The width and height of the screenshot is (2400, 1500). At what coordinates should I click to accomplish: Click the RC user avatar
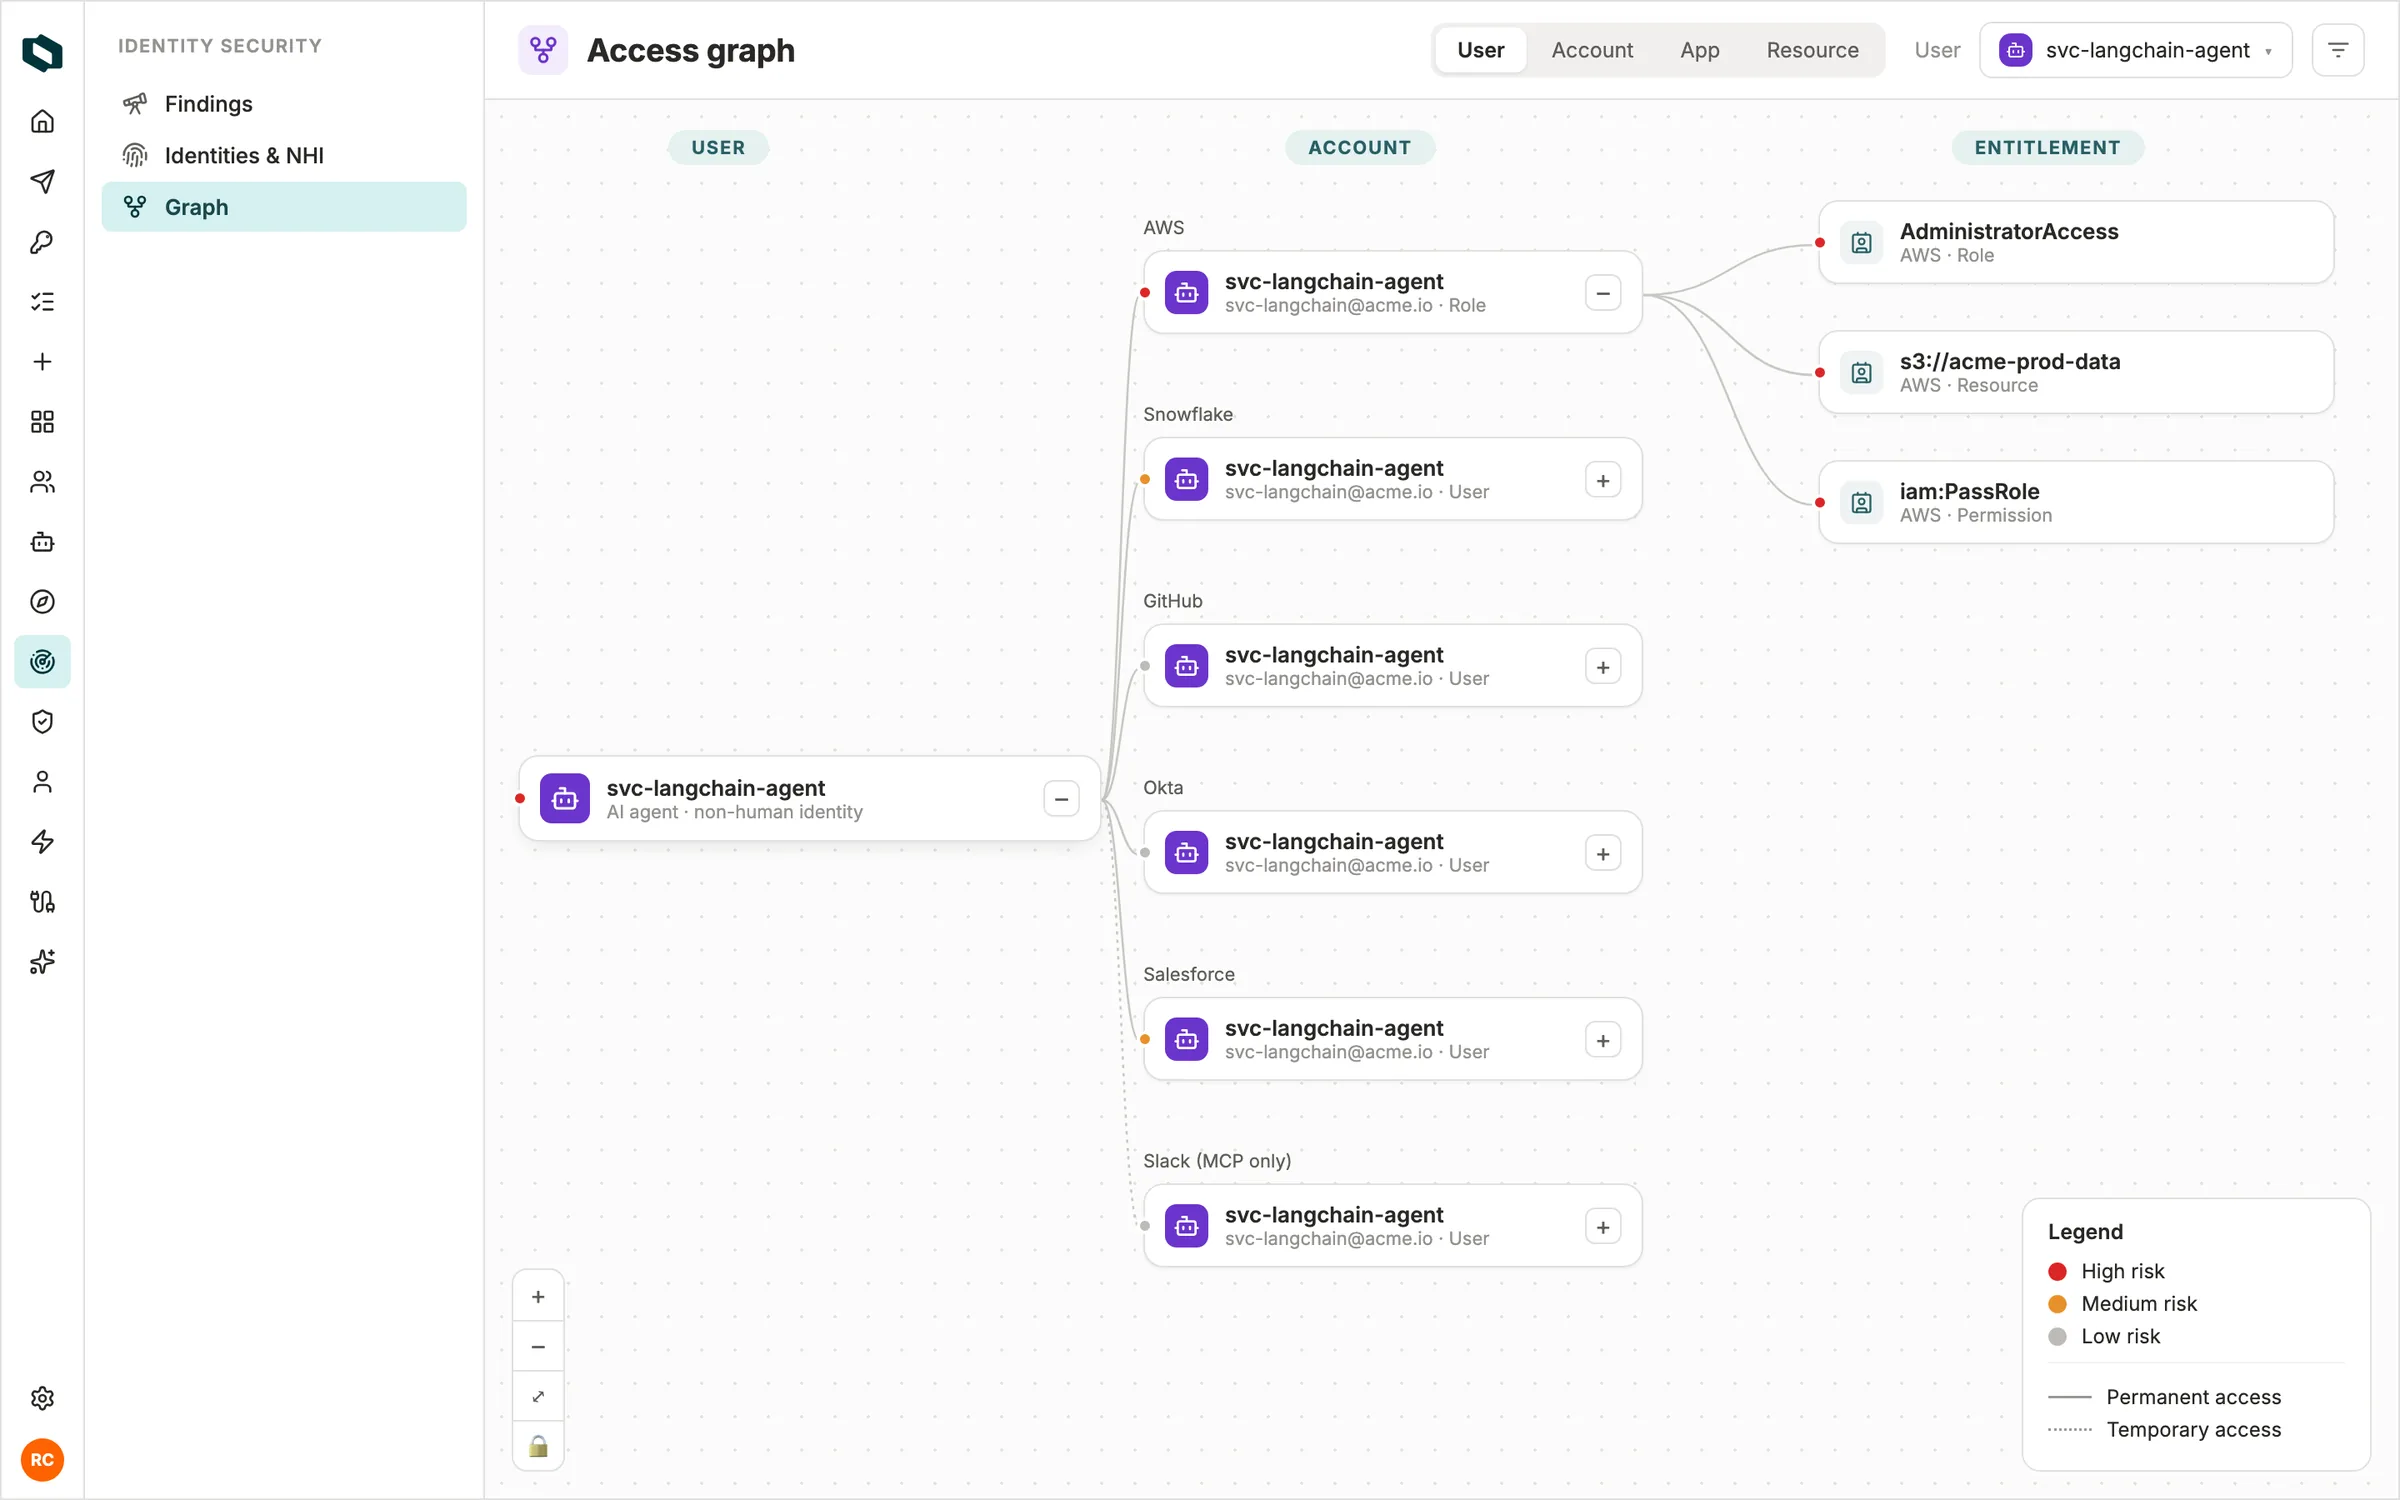tap(42, 1460)
